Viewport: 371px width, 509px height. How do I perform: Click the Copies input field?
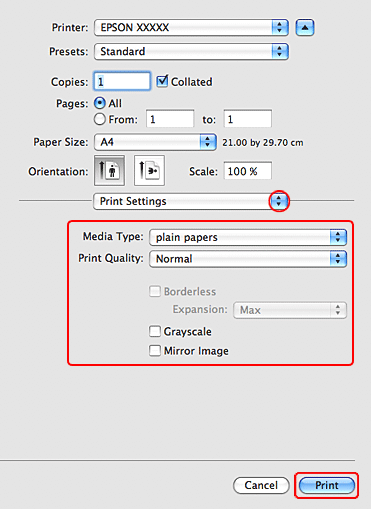tap(122, 81)
